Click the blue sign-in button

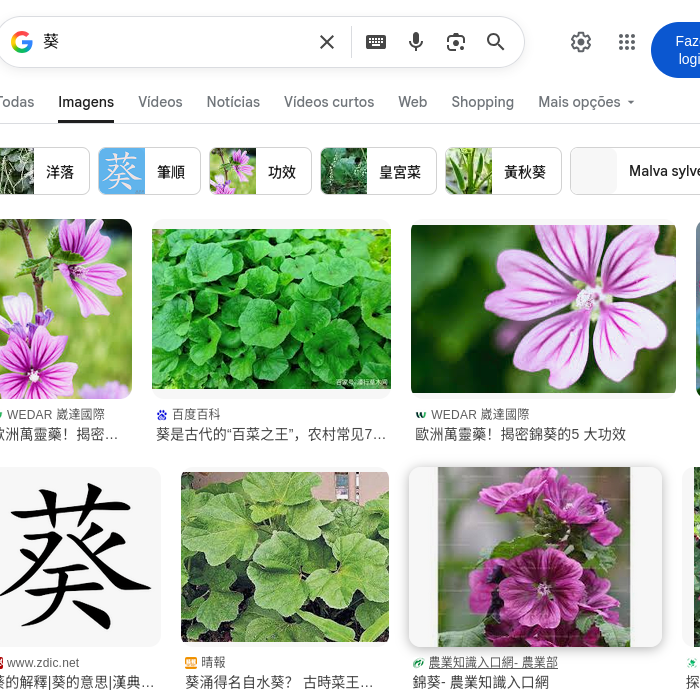tap(675, 50)
